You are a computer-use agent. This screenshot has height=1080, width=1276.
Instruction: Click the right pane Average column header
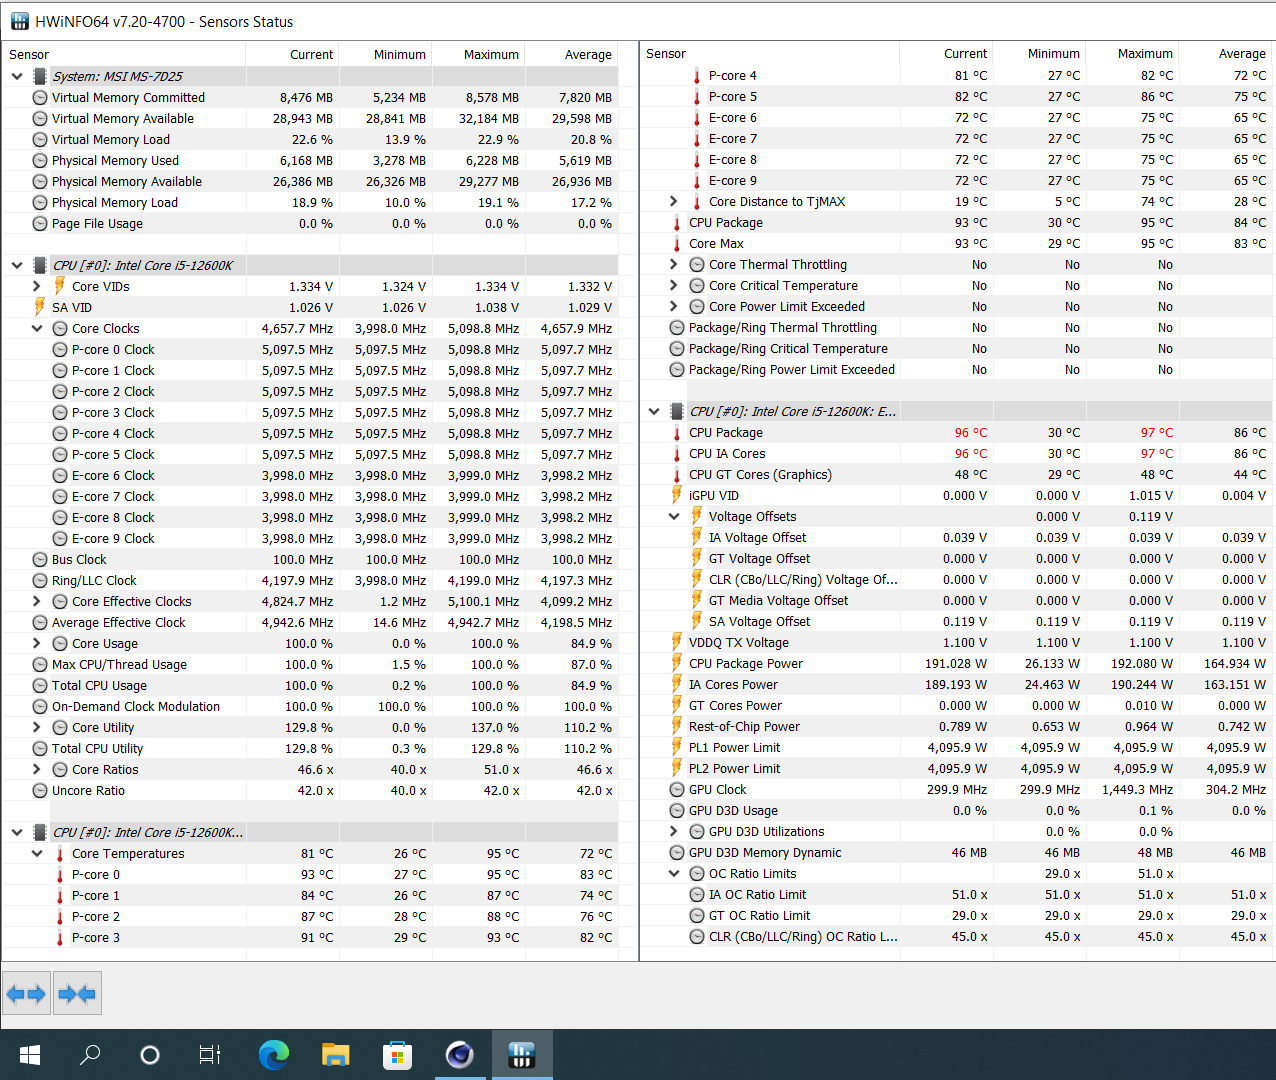(x=1225, y=54)
